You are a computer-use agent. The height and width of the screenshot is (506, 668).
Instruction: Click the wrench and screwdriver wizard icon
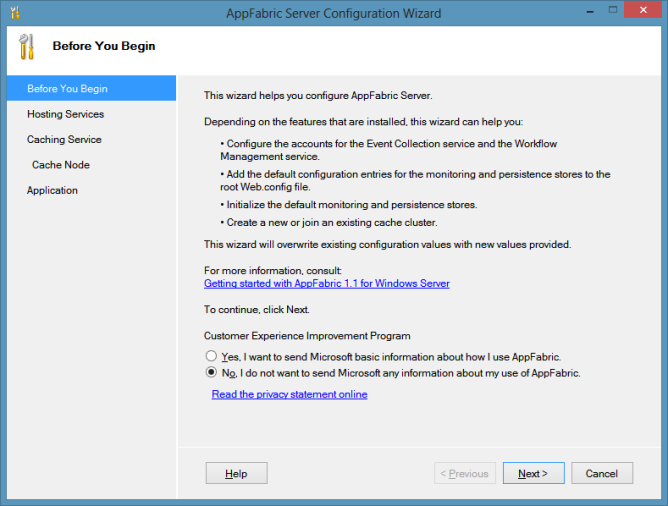point(27,47)
